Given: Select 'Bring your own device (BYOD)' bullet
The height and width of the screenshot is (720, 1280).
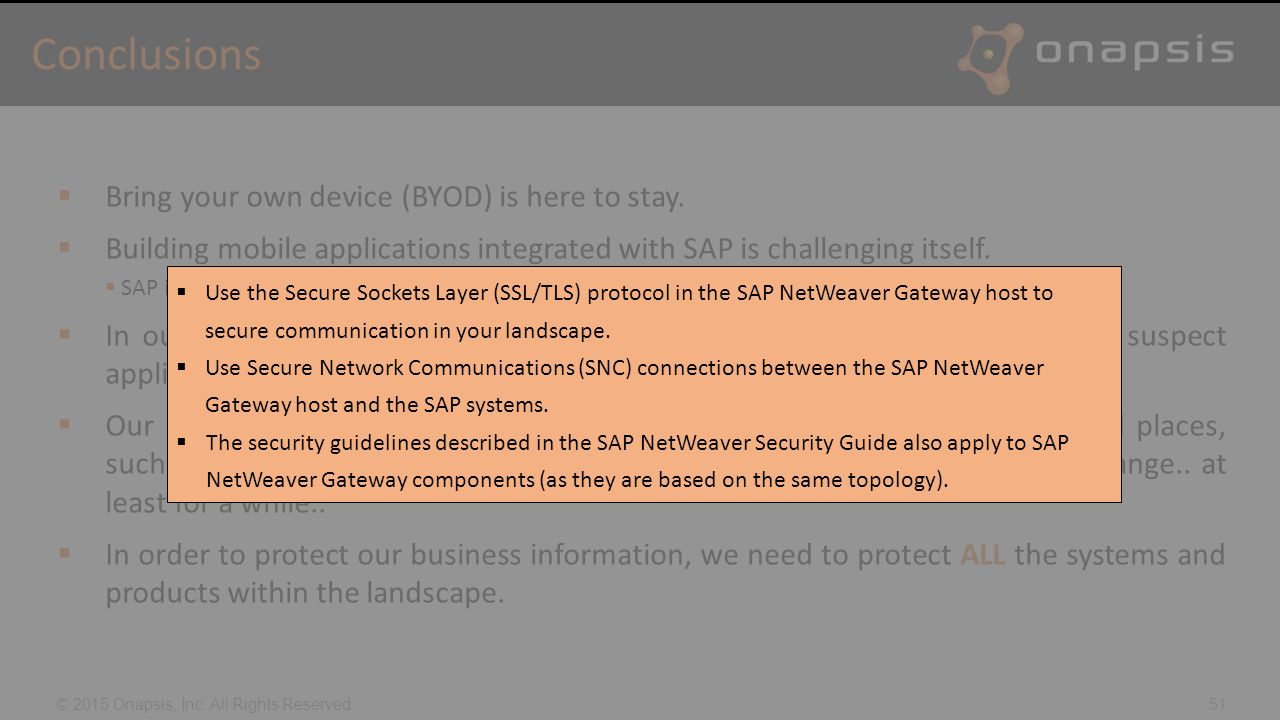Looking at the screenshot, I should point(395,197).
